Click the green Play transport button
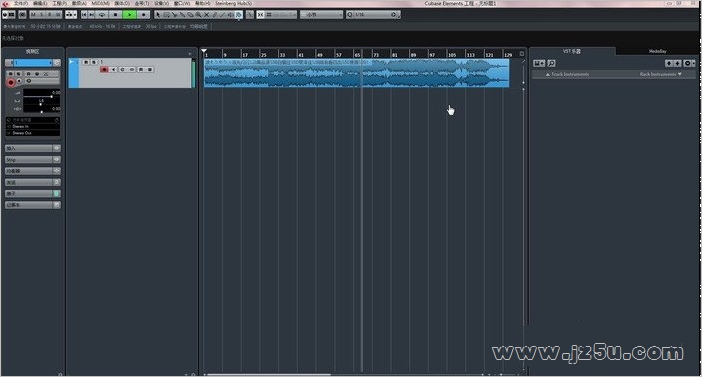 click(130, 14)
